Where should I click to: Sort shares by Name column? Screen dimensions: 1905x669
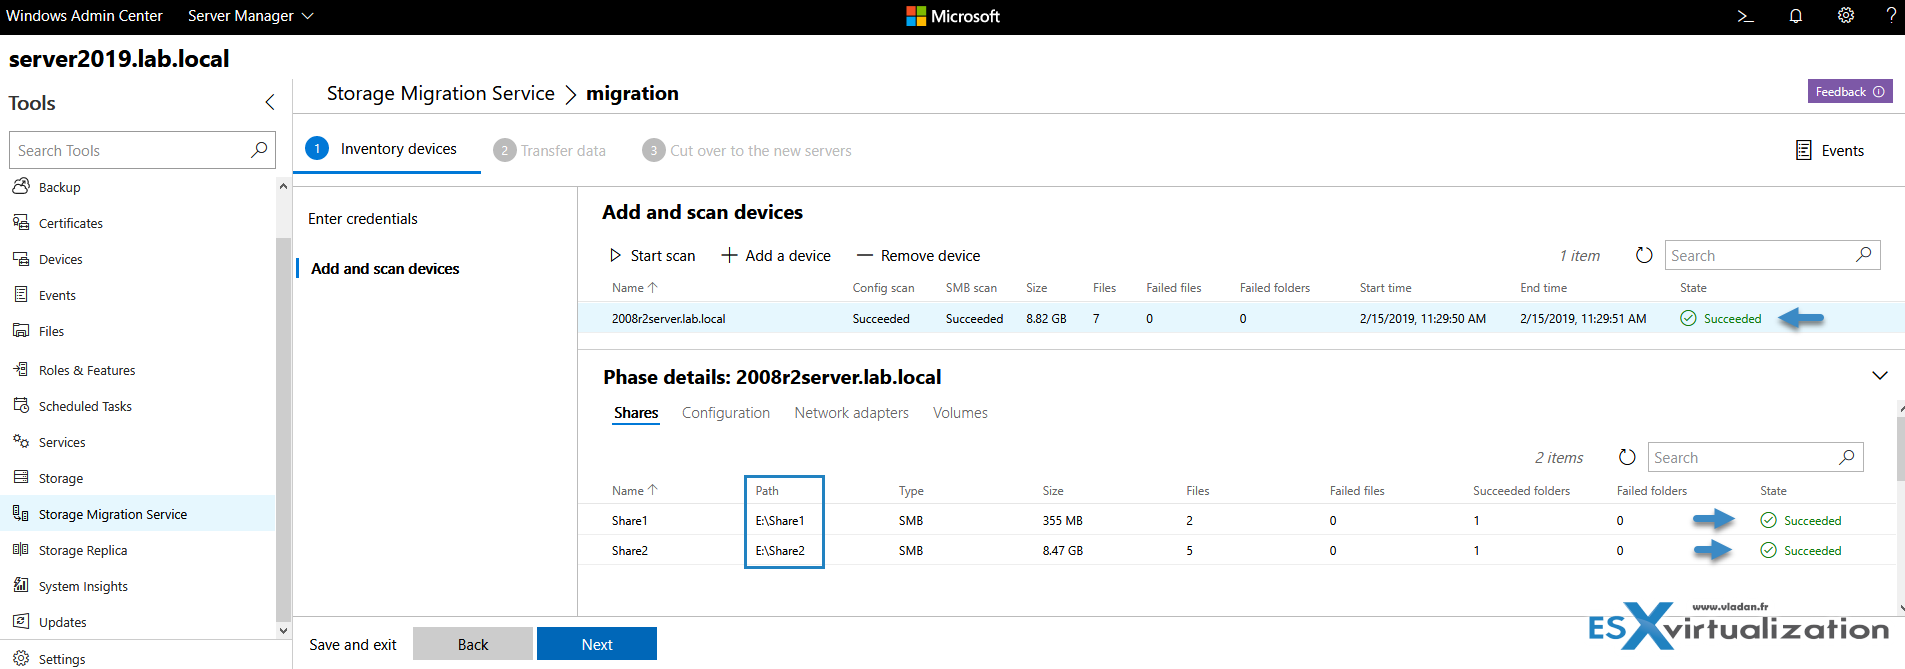(634, 491)
